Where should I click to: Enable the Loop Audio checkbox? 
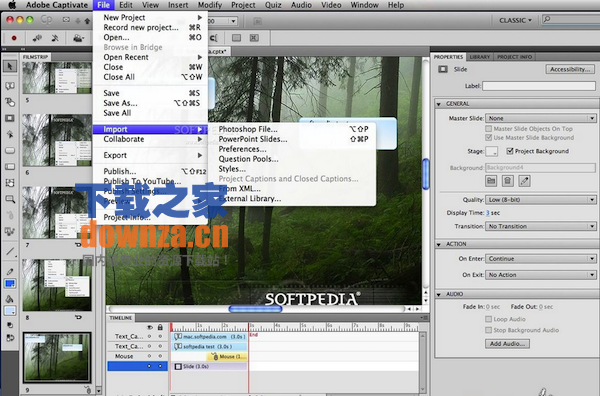pyautogui.click(x=488, y=319)
